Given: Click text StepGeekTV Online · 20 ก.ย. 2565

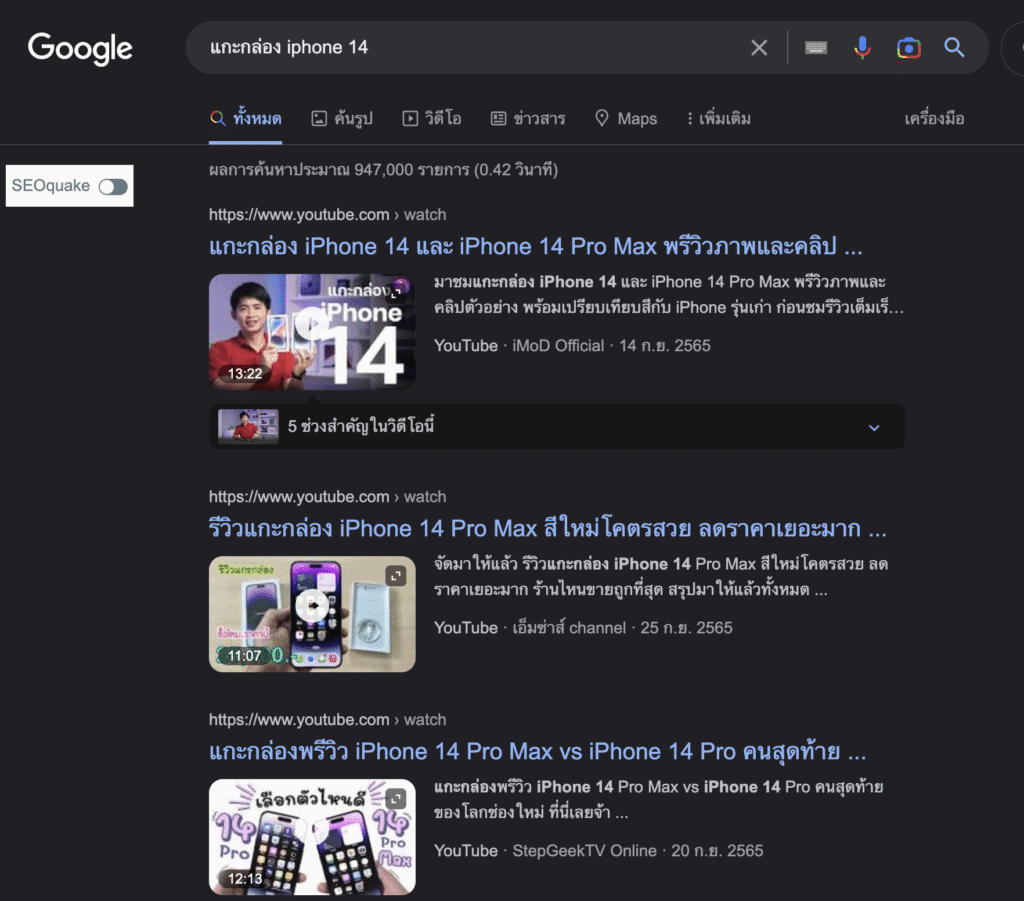Looking at the screenshot, I should pos(637,851).
